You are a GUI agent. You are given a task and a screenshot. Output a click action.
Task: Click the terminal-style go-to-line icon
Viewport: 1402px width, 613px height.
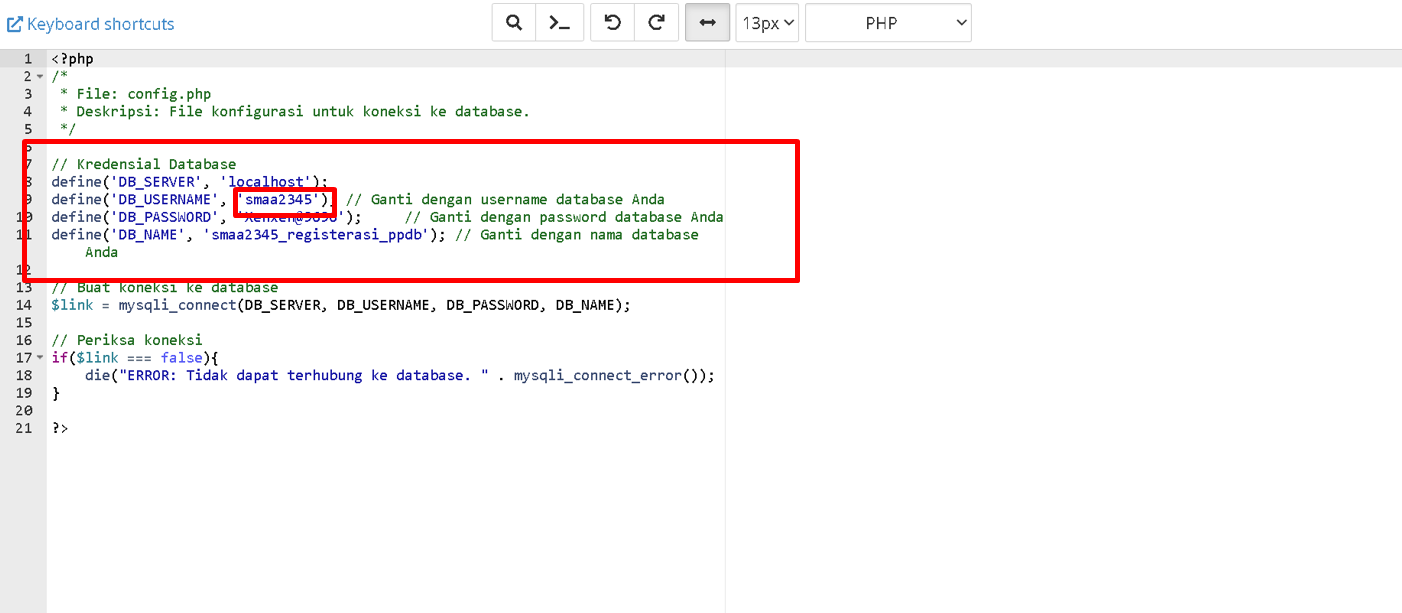[560, 23]
